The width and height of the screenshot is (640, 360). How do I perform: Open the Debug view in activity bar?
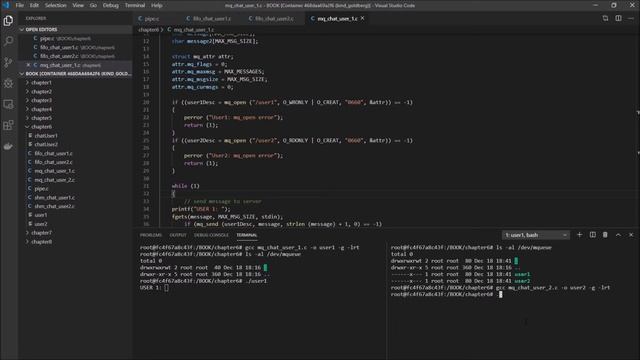pyautogui.click(x=8, y=83)
